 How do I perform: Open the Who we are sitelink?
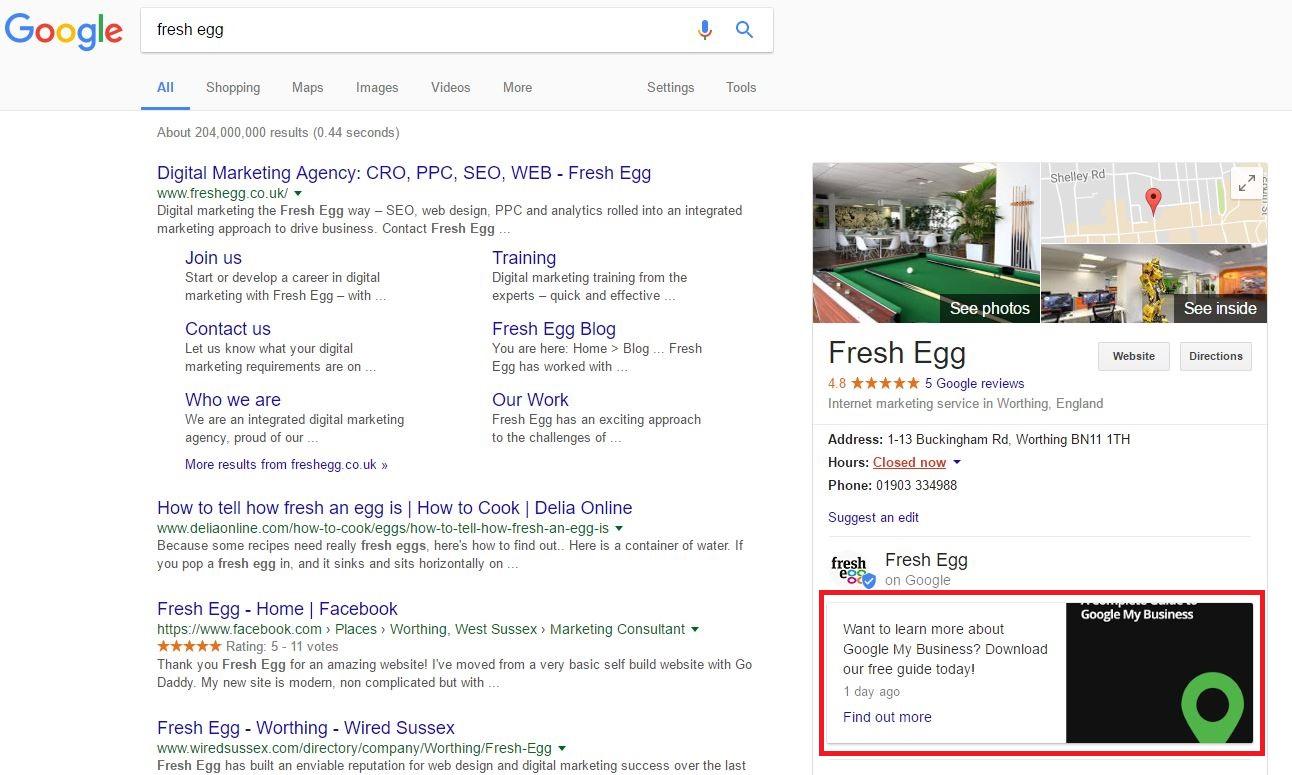233,400
